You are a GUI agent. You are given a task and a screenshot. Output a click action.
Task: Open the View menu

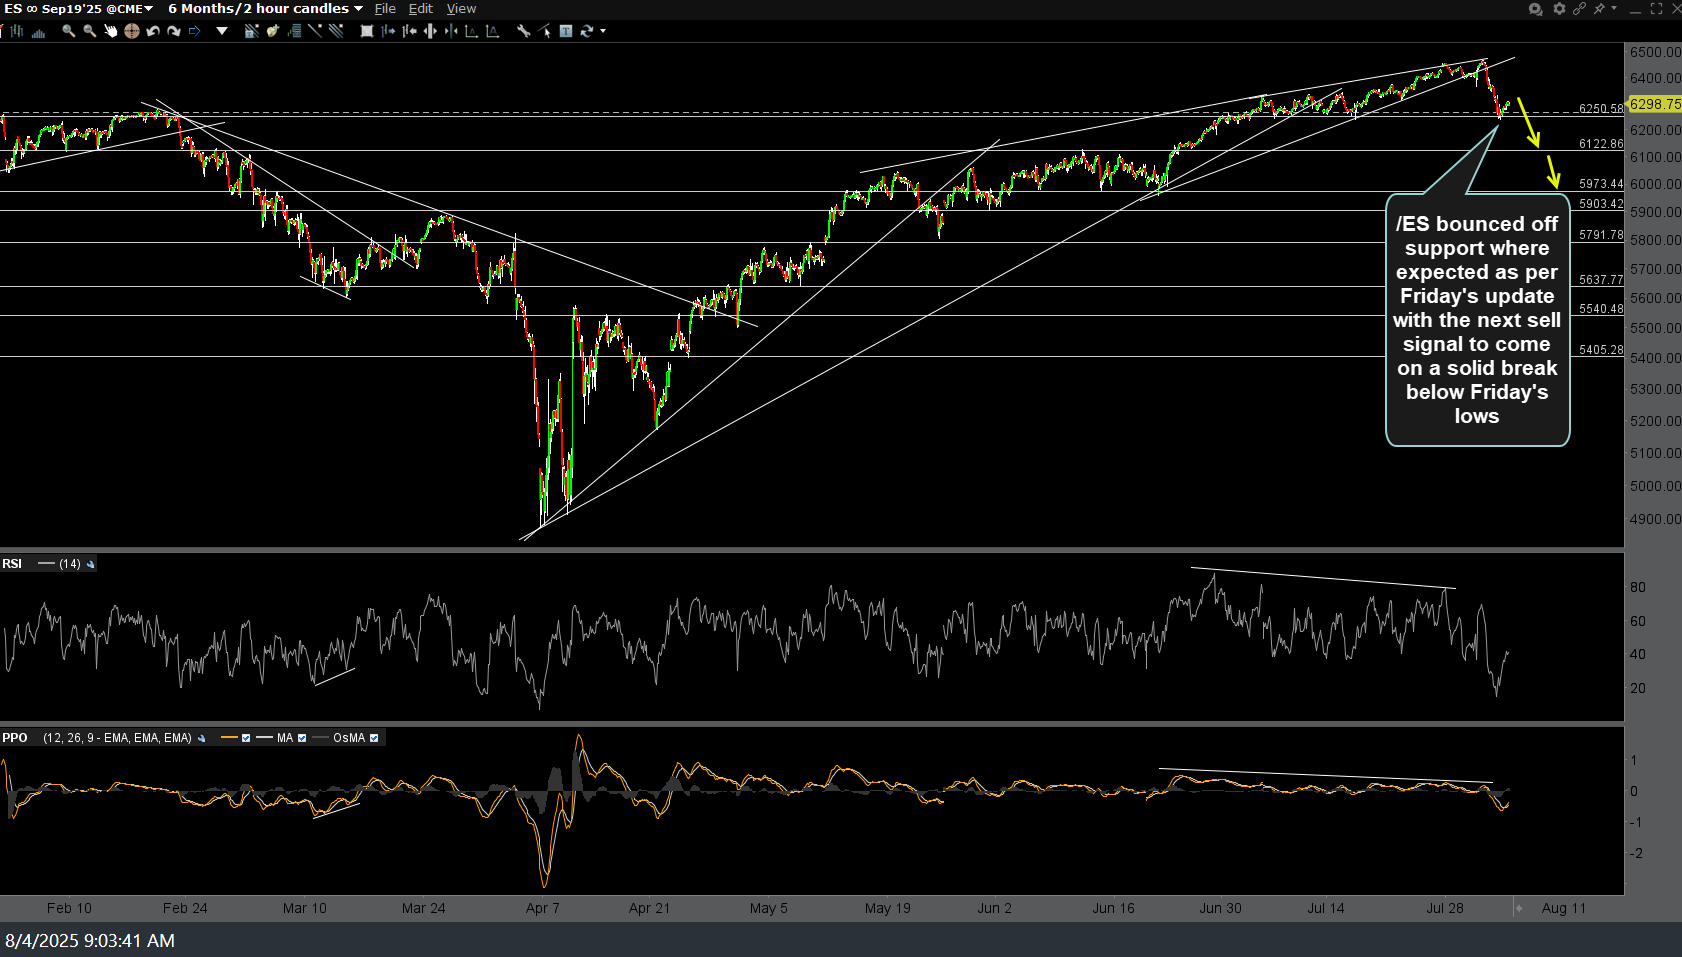click(x=461, y=8)
